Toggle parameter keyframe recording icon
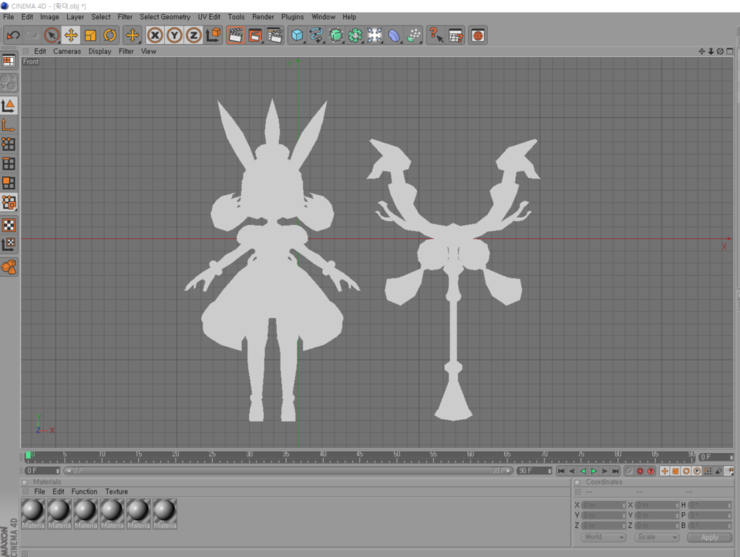This screenshot has height=557, width=740. pyautogui.click(x=697, y=471)
